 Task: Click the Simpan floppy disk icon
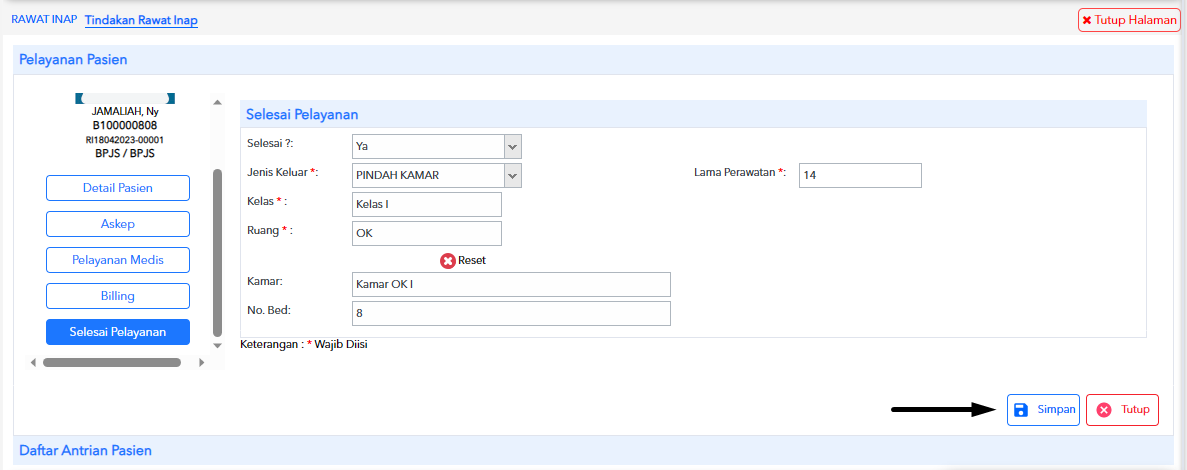pos(1020,409)
